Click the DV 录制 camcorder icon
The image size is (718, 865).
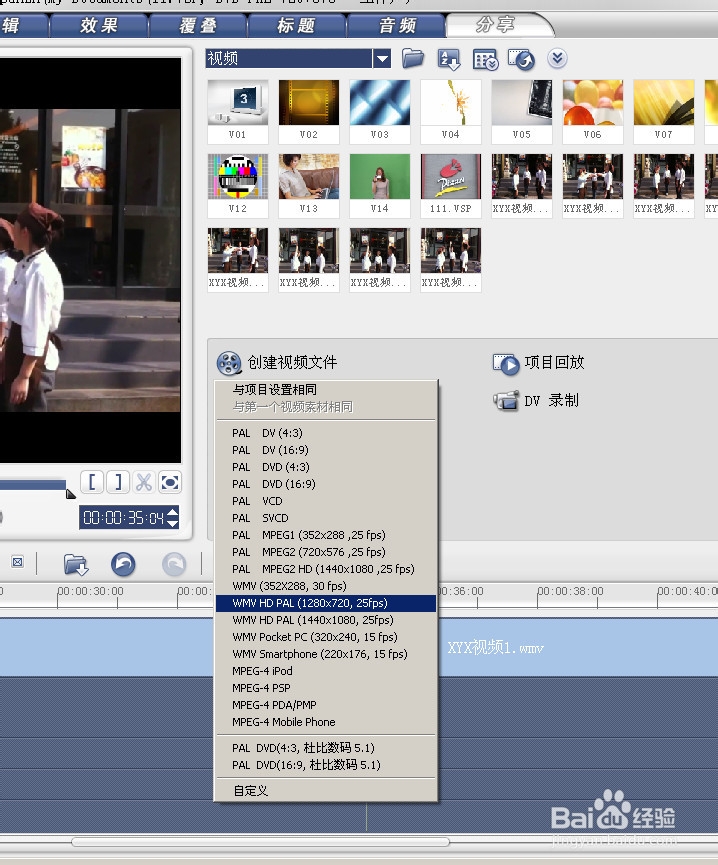coord(506,401)
